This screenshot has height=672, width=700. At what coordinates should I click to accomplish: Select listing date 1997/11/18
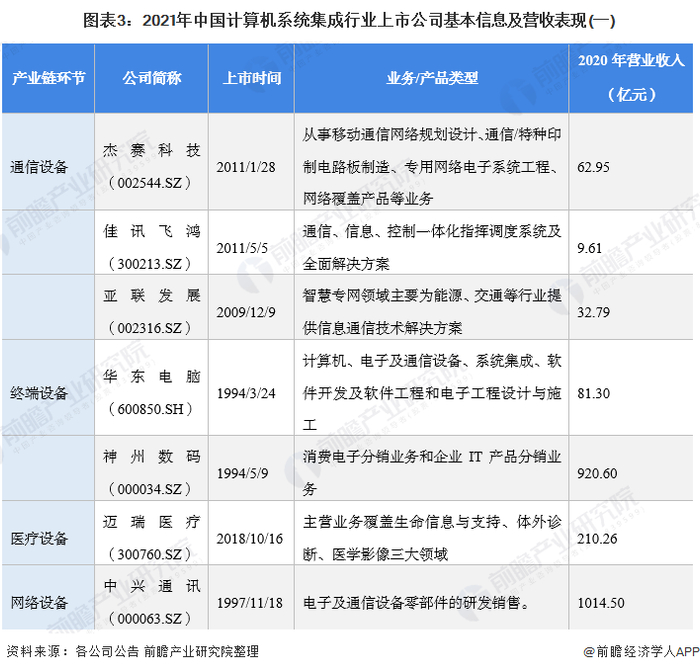250,603
